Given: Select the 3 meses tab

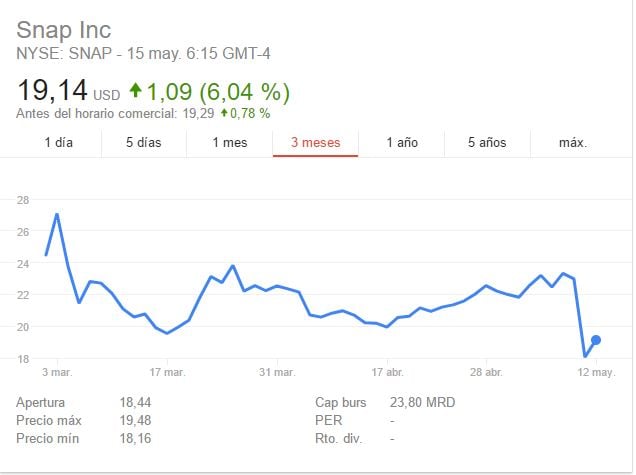Looking at the screenshot, I should click(315, 142).
